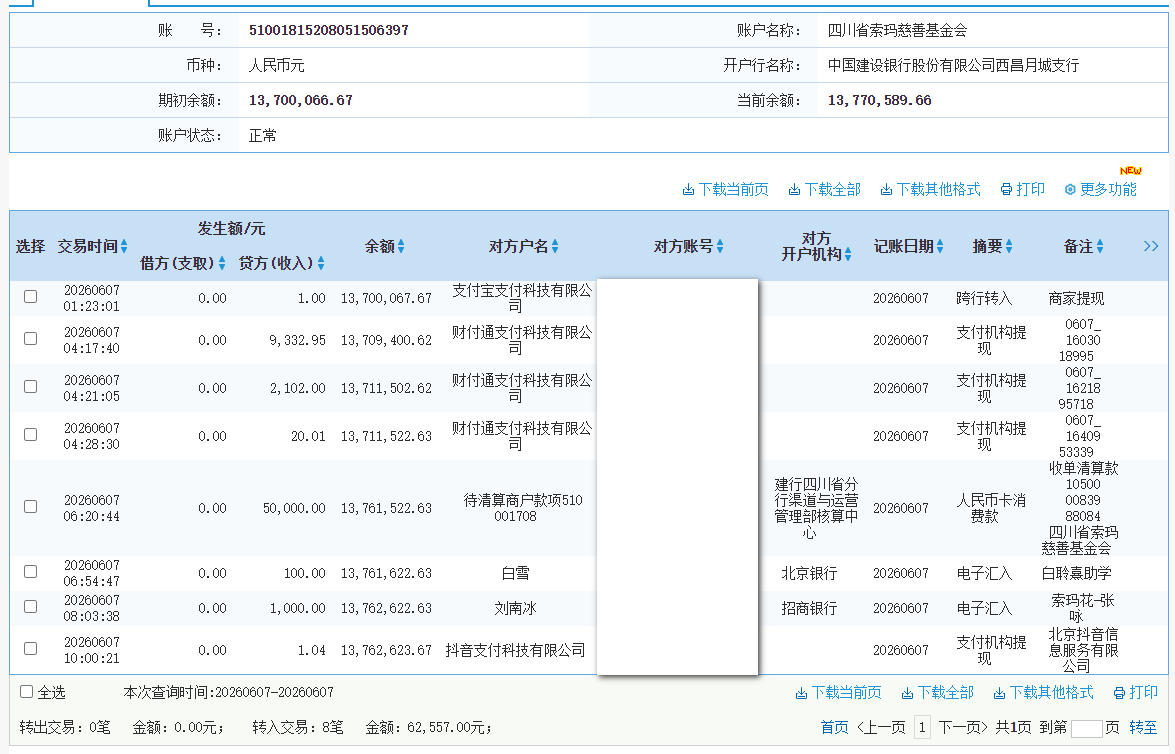Viewport: 1175px width, 754px height.
Task: Select the 04:21:05 transaction checkbox
Action: click(31, 387)
